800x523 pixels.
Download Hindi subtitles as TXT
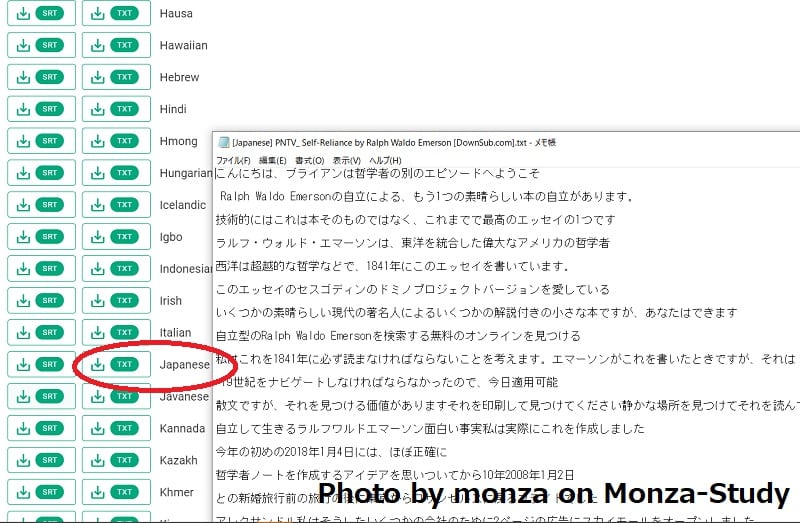click(115, 110)
